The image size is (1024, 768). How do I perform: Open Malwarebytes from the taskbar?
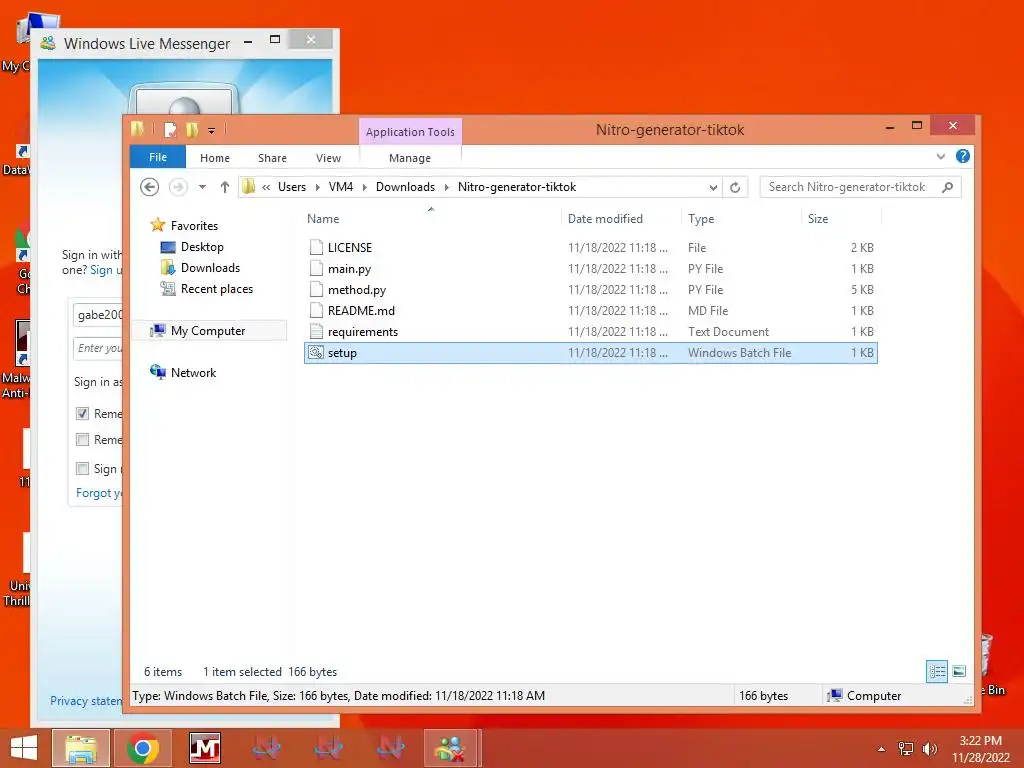204,748
